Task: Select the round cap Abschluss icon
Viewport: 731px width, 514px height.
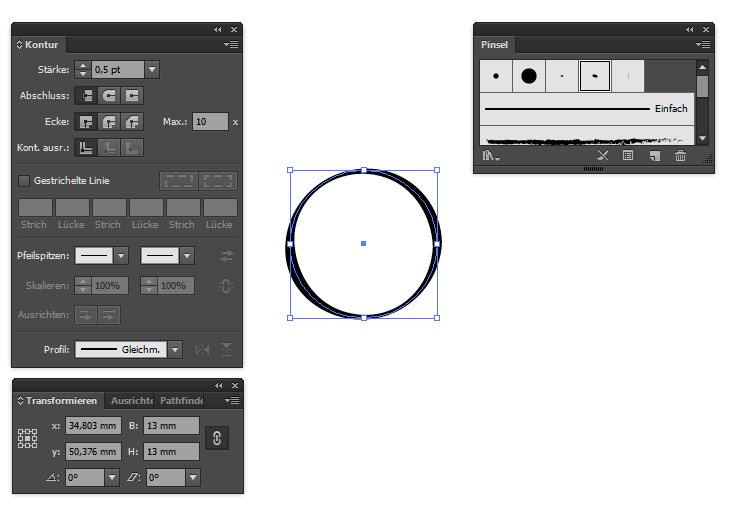Action: point(109,96)
